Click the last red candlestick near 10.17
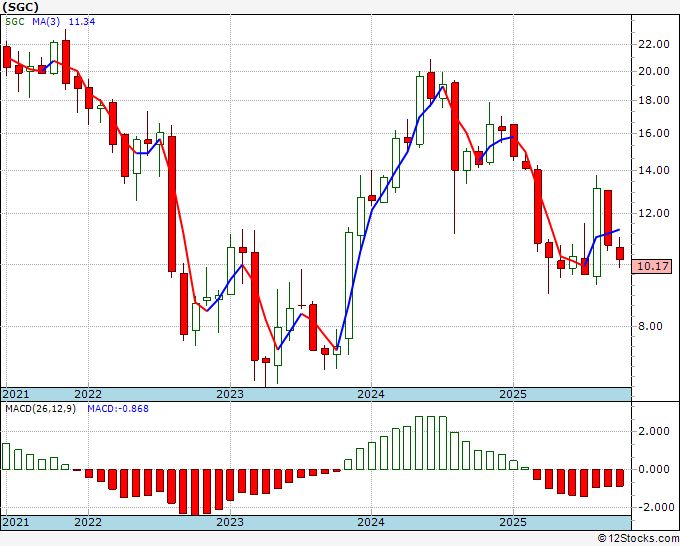Screen dimensions: 680x546 [x=620, y=254]
